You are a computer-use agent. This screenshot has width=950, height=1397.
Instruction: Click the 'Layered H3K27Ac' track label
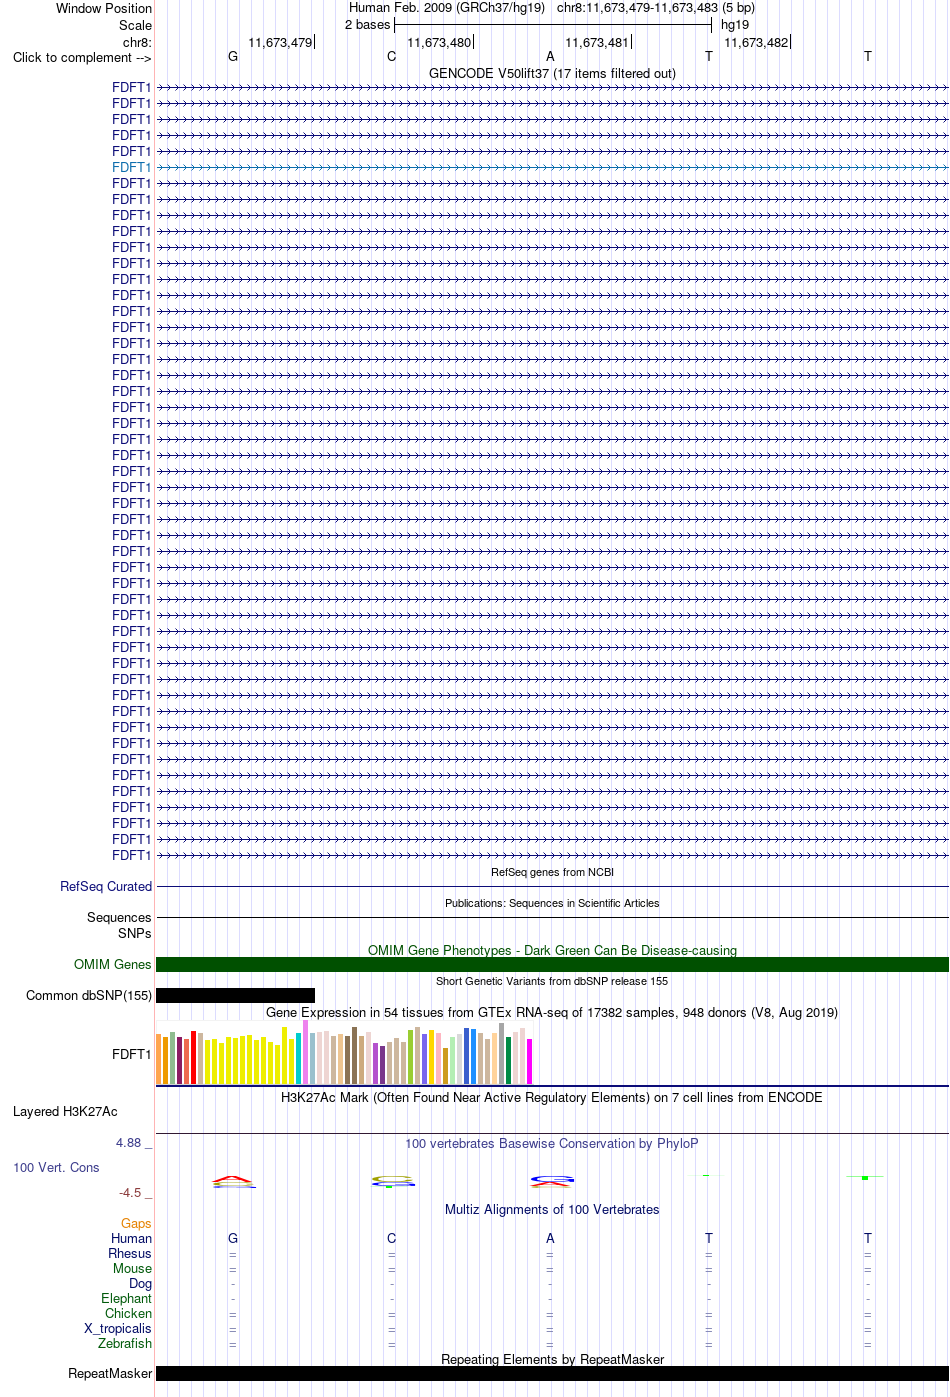(65, 1111)
